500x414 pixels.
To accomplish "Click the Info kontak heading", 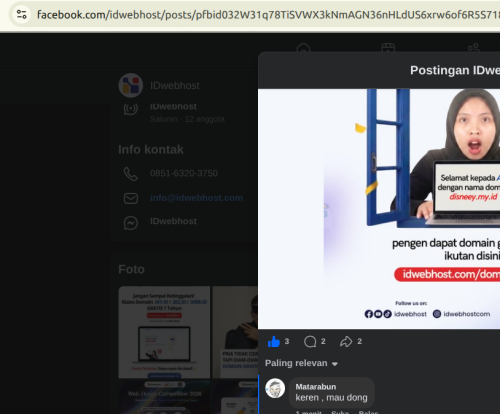I will click(151, 150).
